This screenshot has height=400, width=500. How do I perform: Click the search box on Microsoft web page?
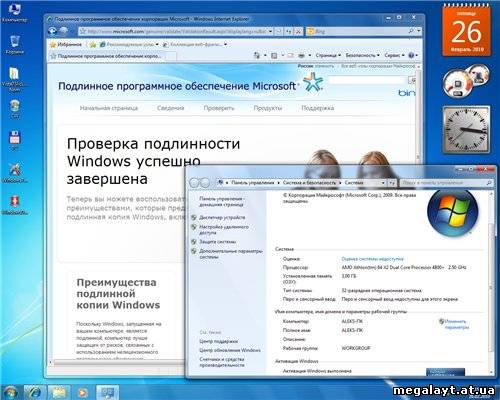point(368,80)
